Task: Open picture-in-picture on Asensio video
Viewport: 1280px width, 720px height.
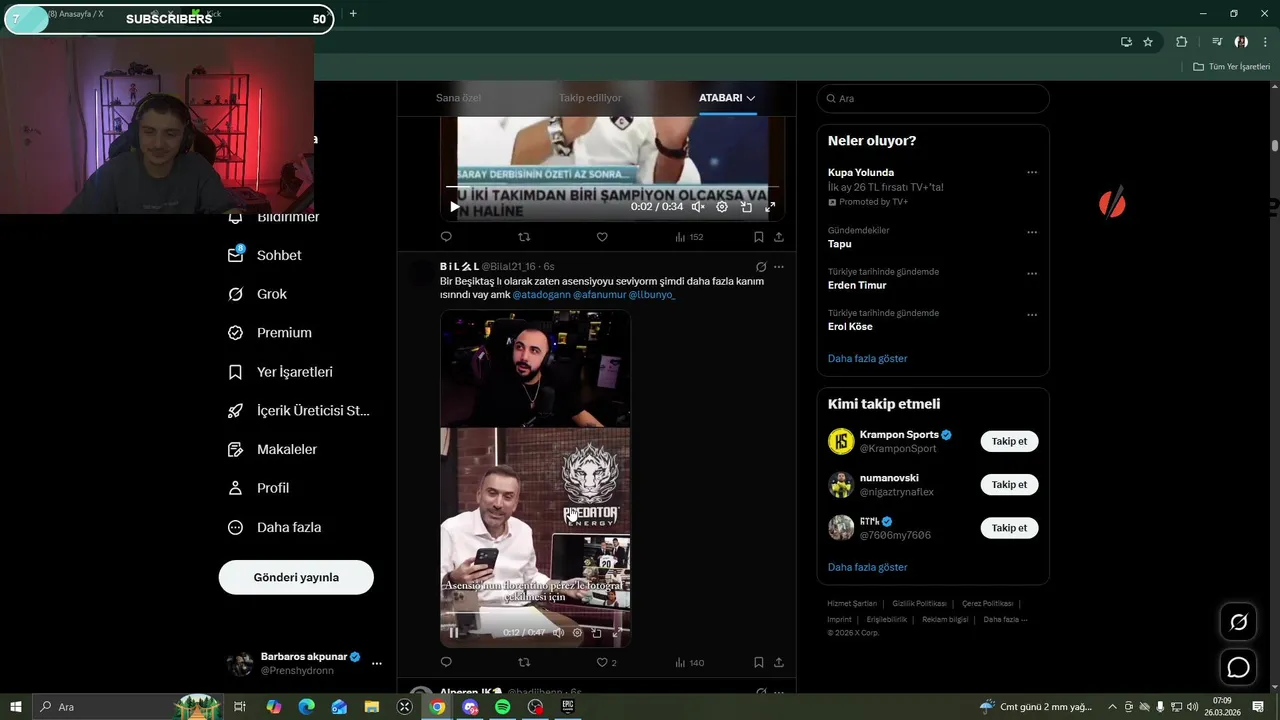Action: pyautogui.click(x=597, y=632)
